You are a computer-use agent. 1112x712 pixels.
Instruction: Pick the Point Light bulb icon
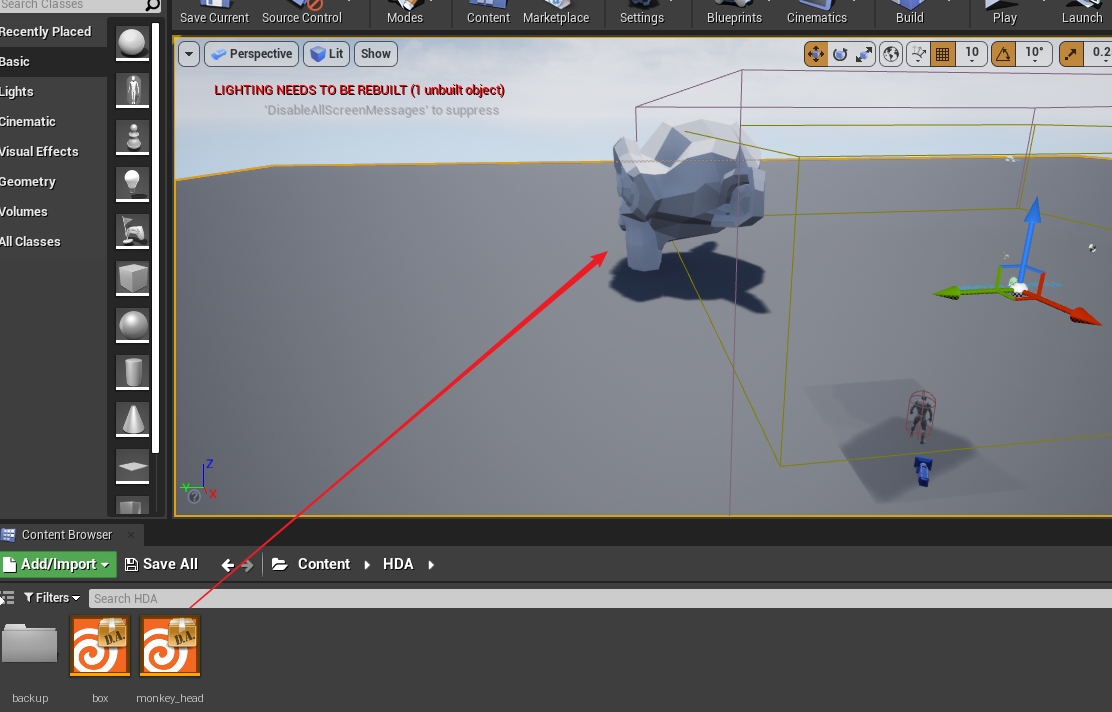point(133,184)
